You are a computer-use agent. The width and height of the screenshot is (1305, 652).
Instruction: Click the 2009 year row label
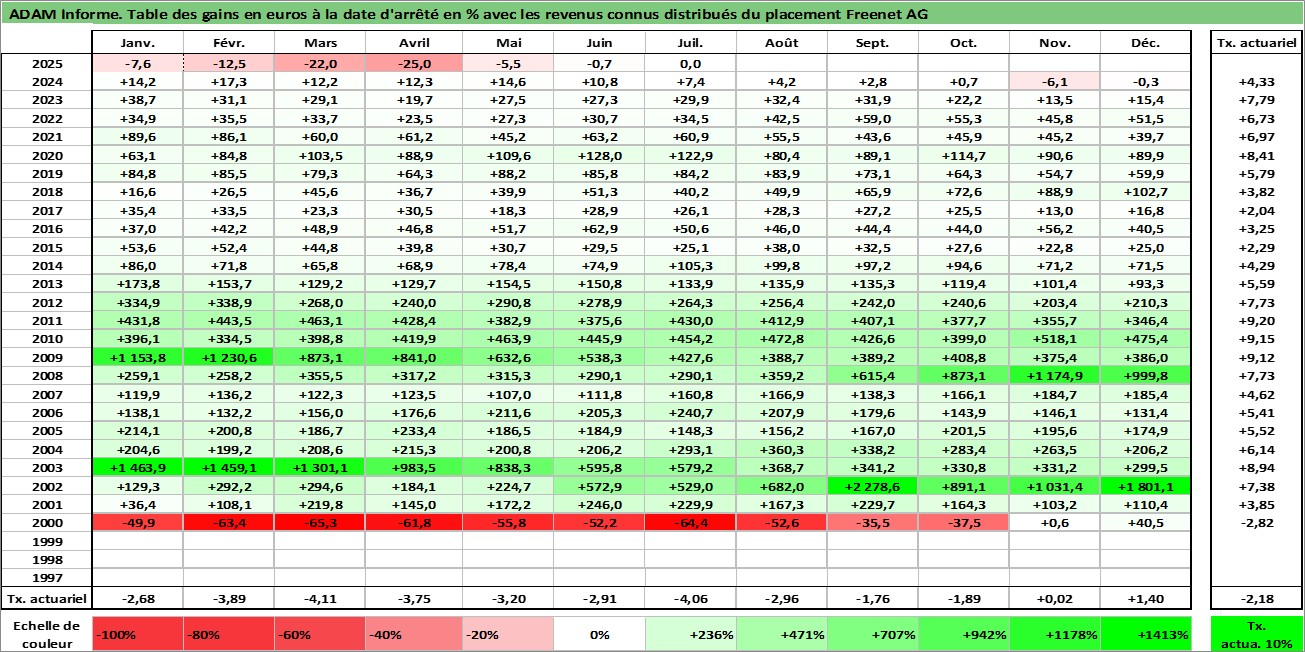(47, 357)
